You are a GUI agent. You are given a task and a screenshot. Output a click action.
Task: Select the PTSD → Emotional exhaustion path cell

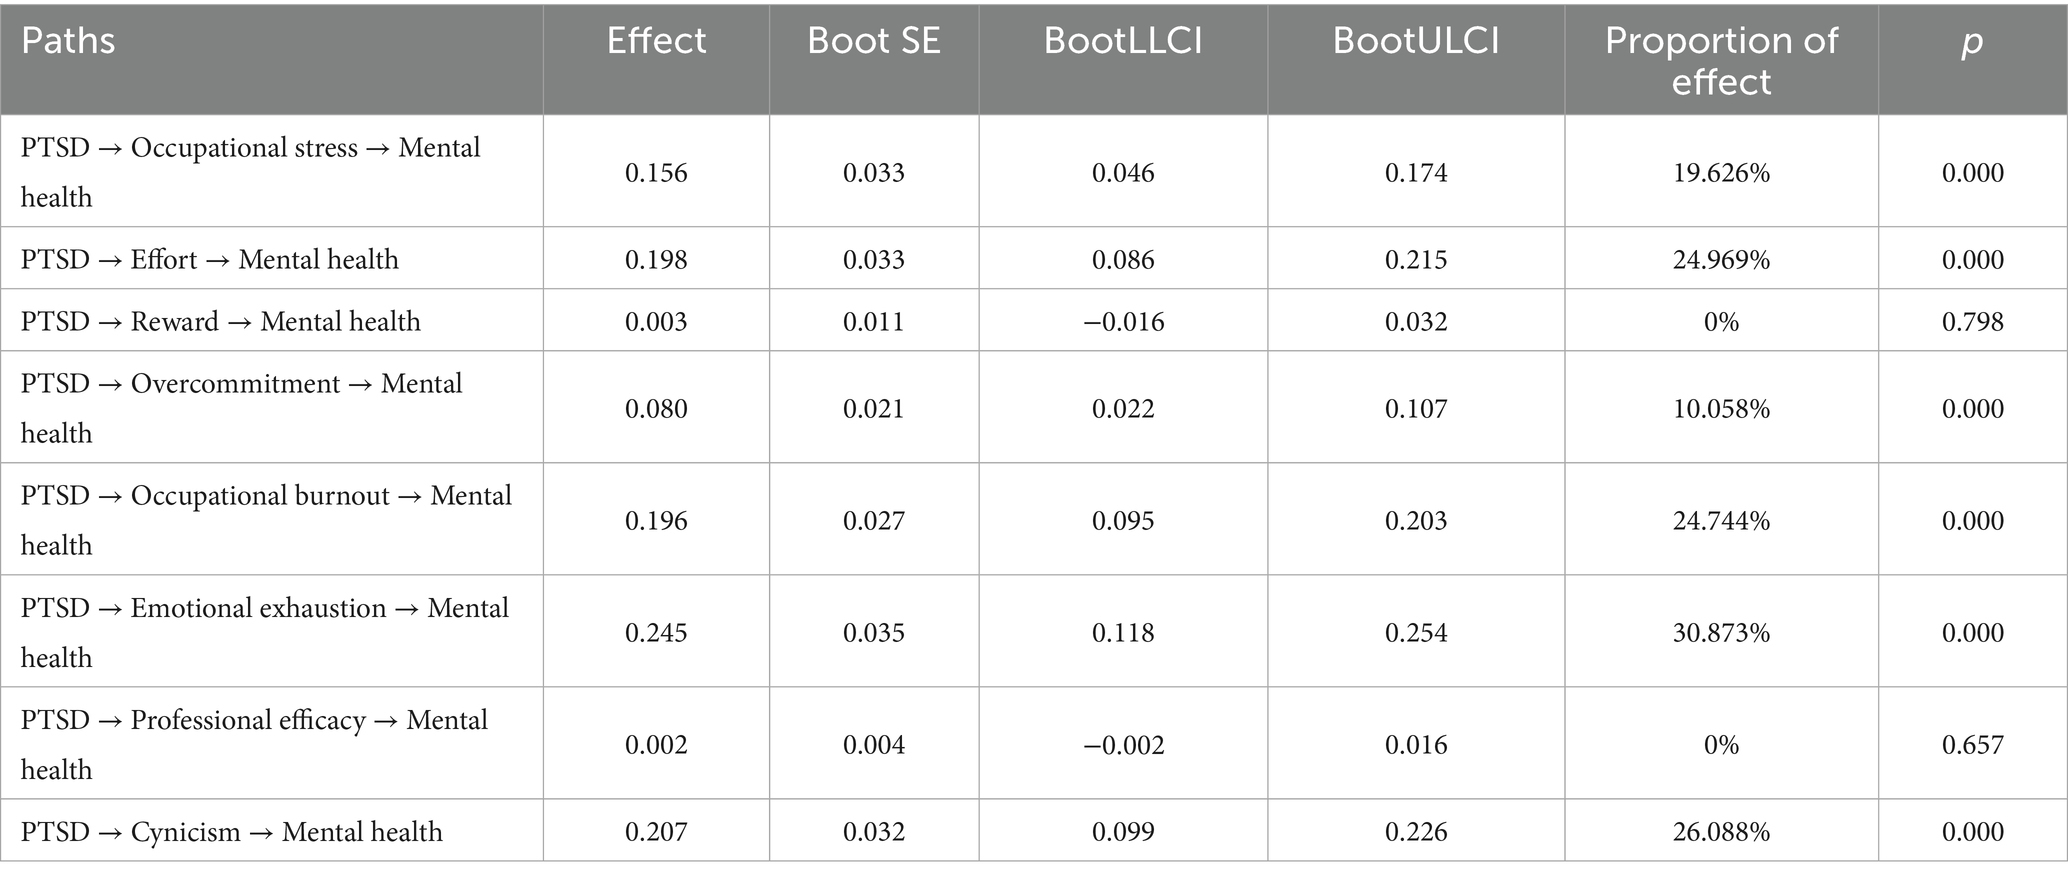coord(265,632)
